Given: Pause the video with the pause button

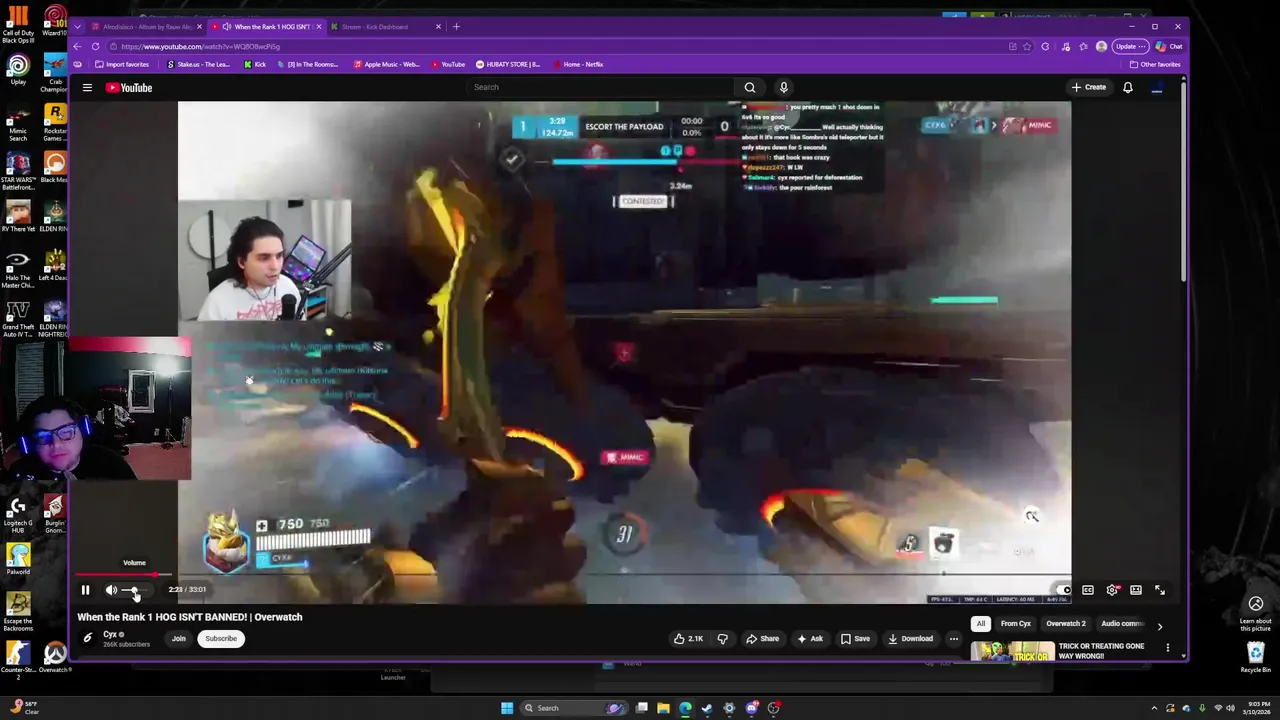Looking at the screenshot, I should coord(85,590).
